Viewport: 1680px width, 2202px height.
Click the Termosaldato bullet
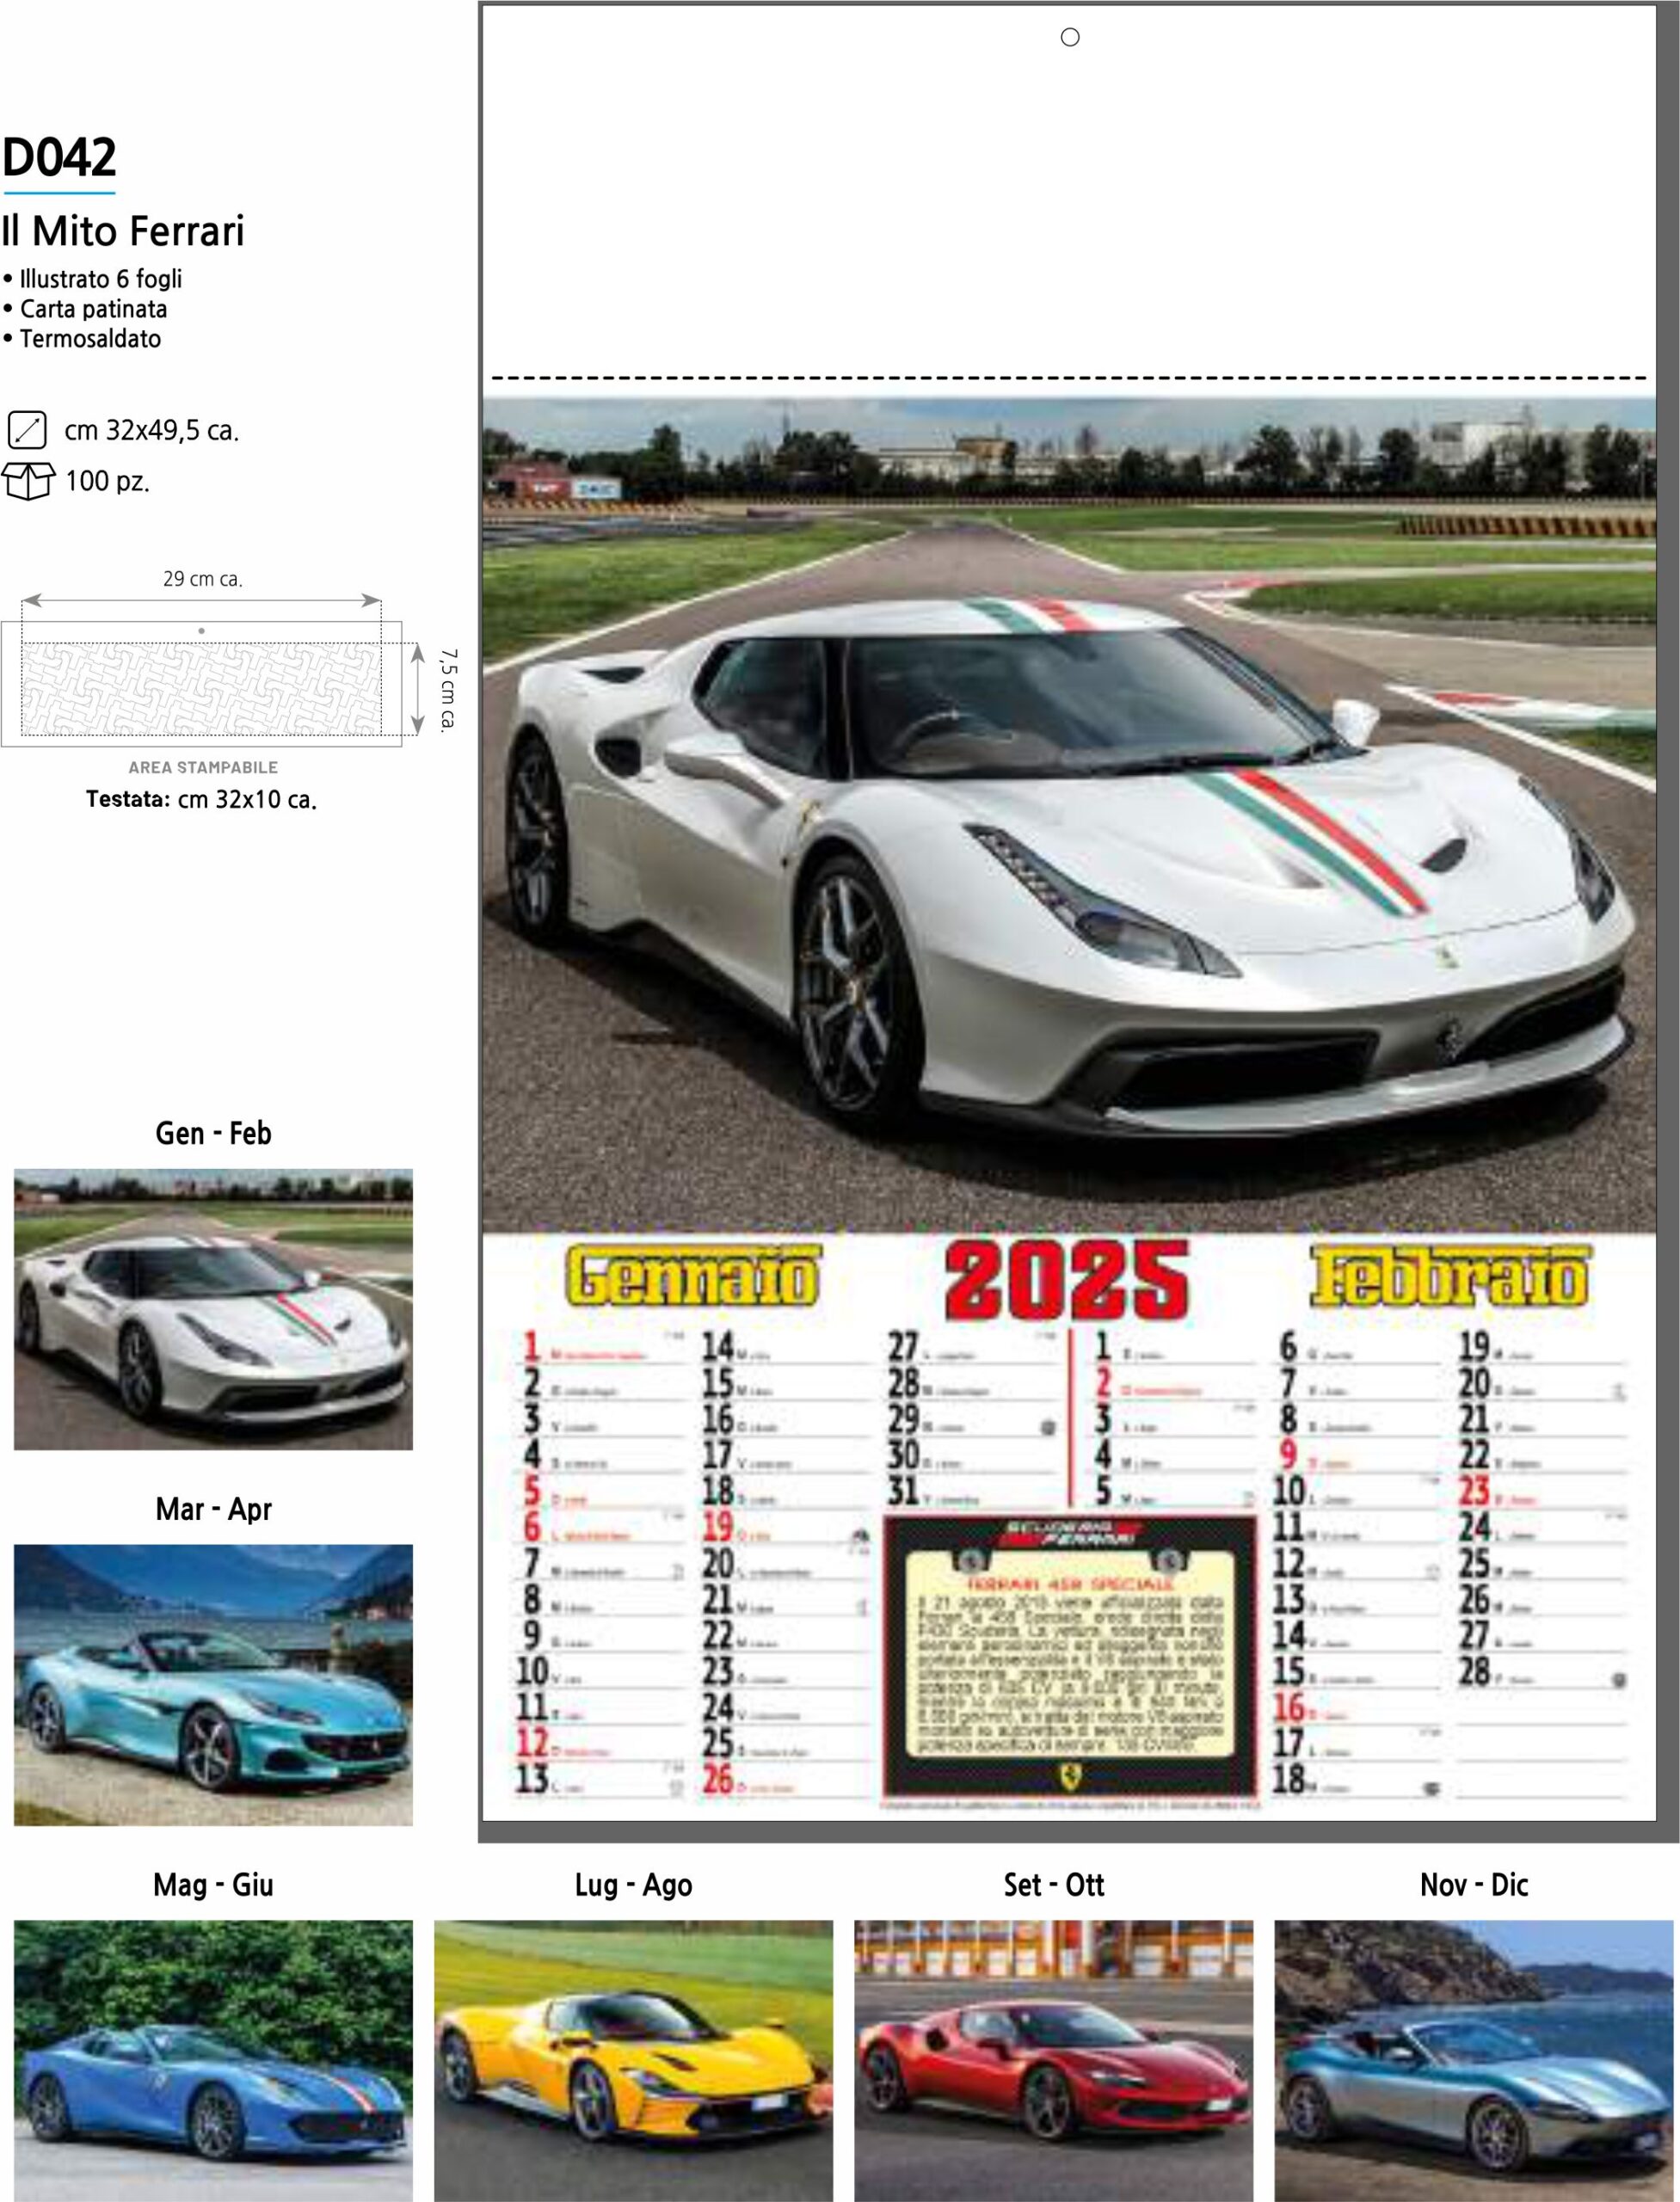(x=82, y=339)
